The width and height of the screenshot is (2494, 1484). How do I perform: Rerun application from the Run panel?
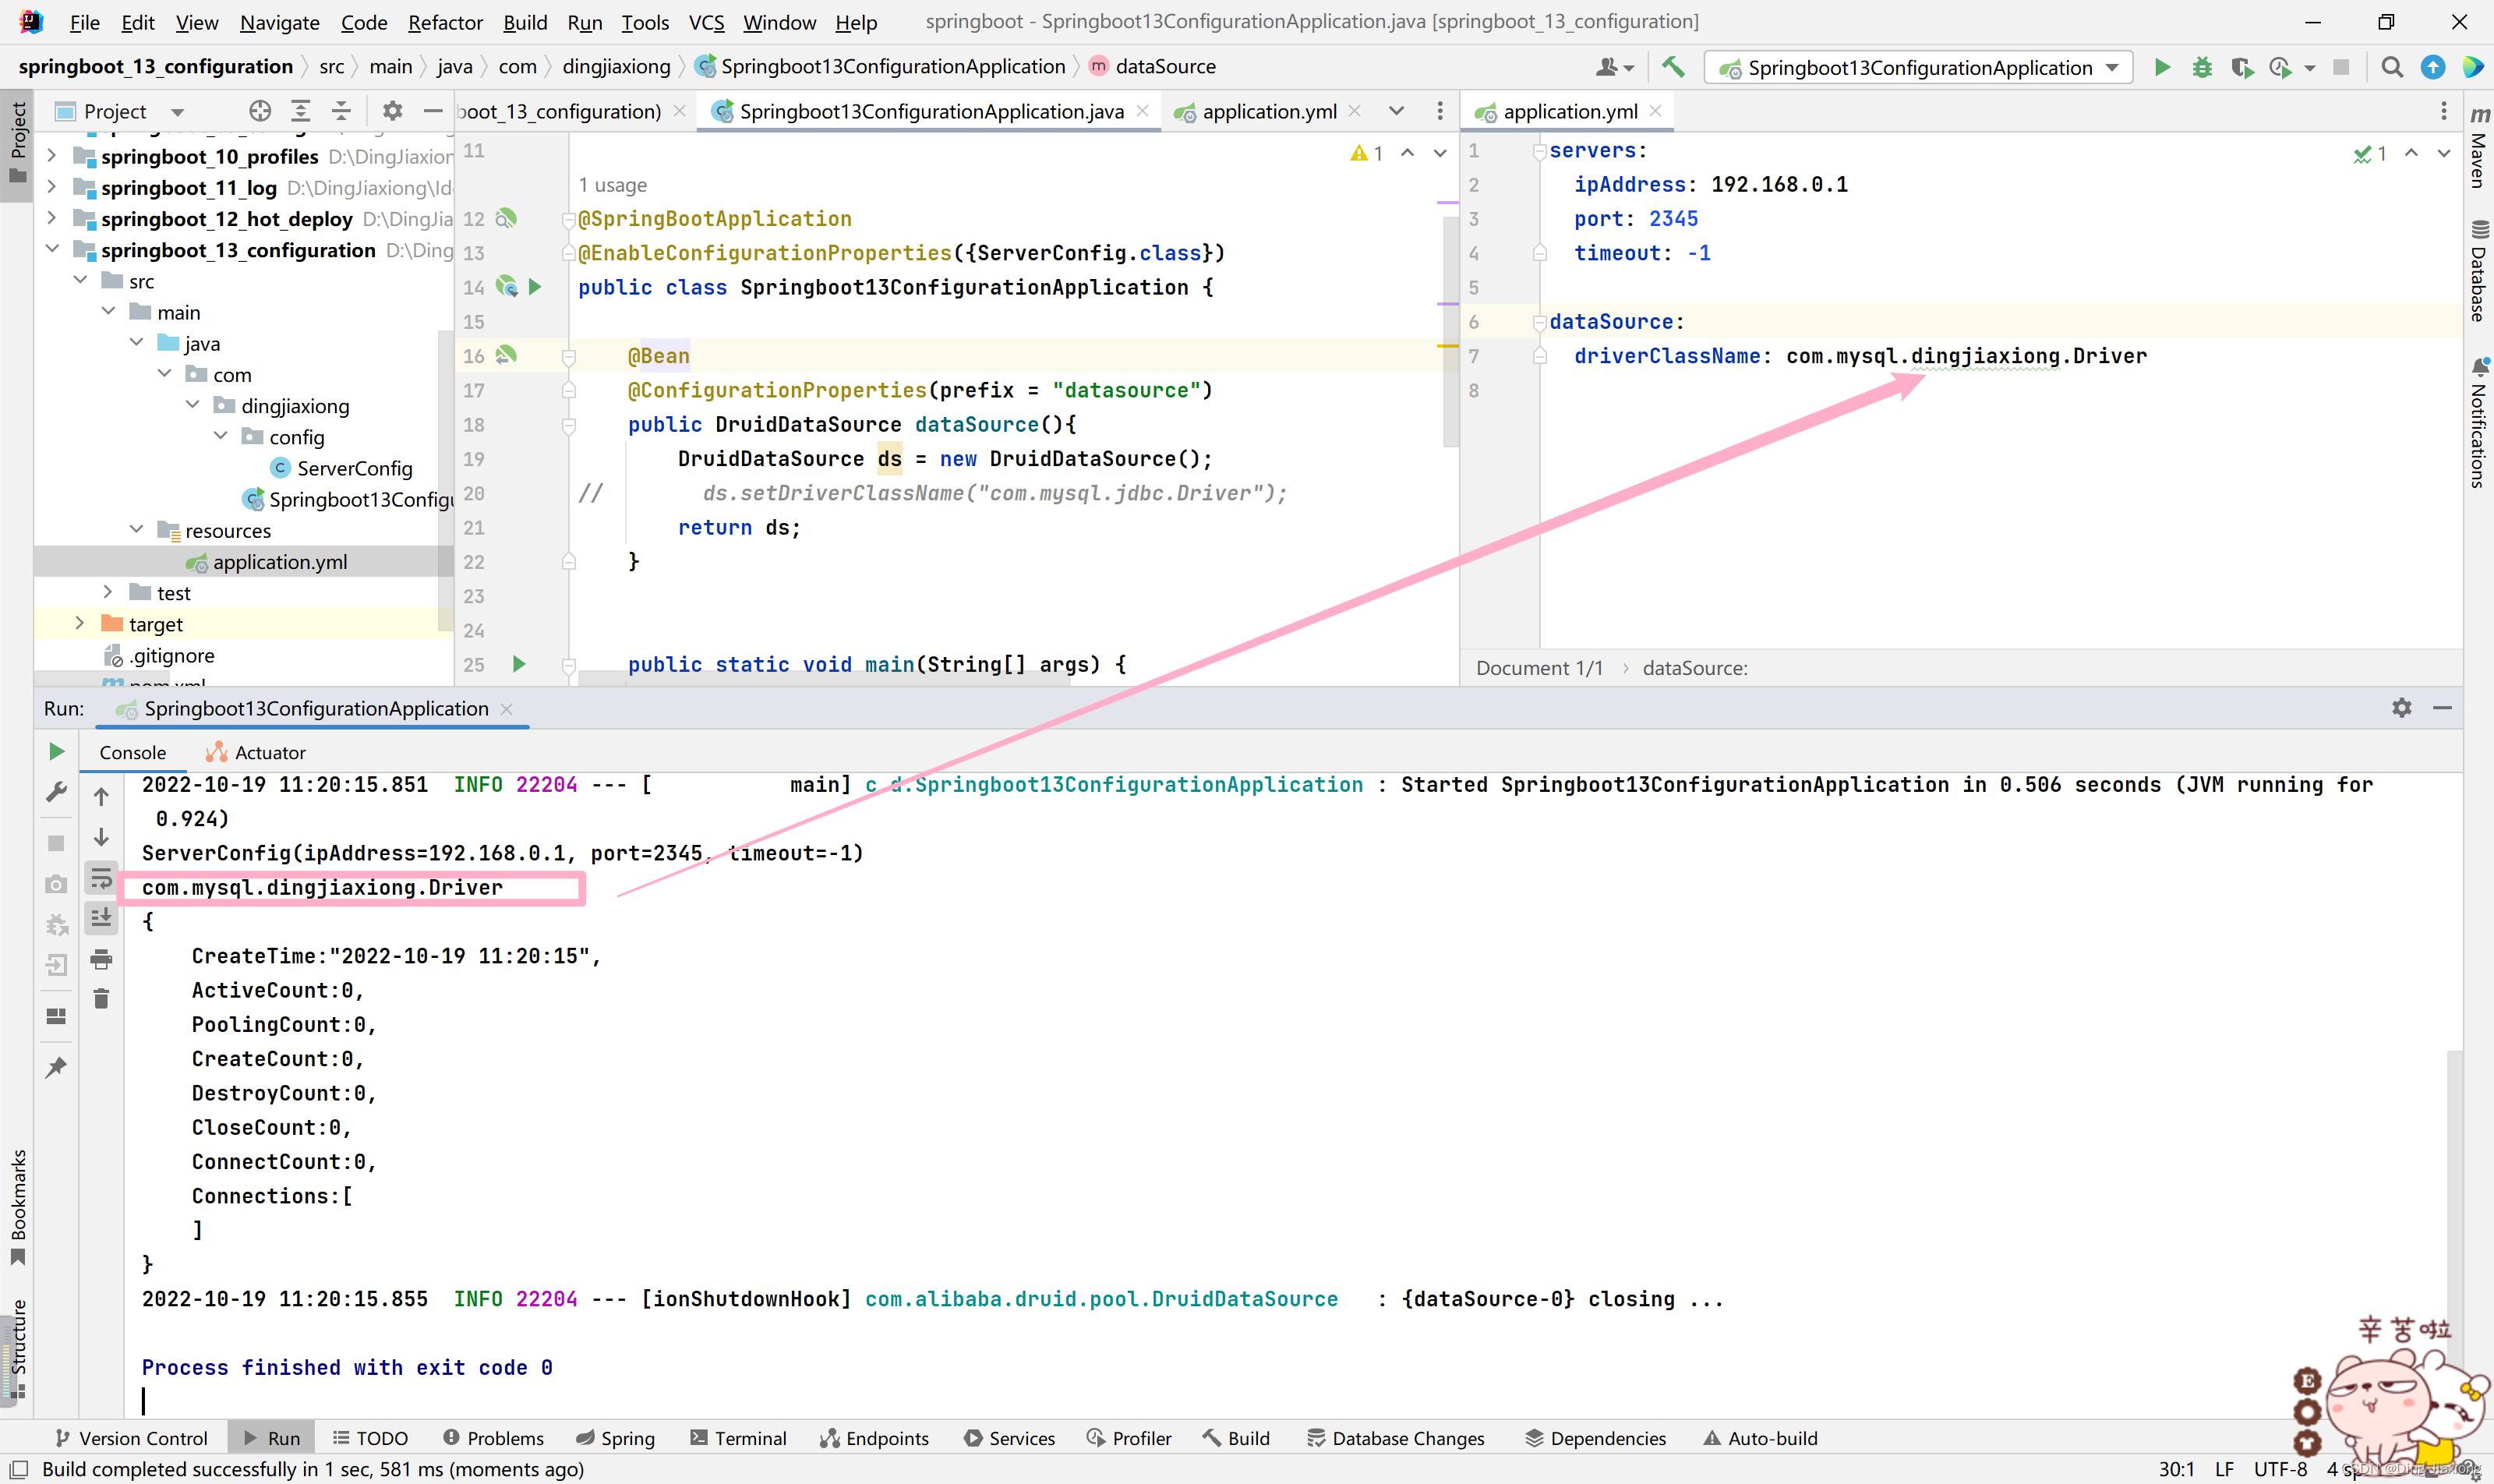[56, 751]
